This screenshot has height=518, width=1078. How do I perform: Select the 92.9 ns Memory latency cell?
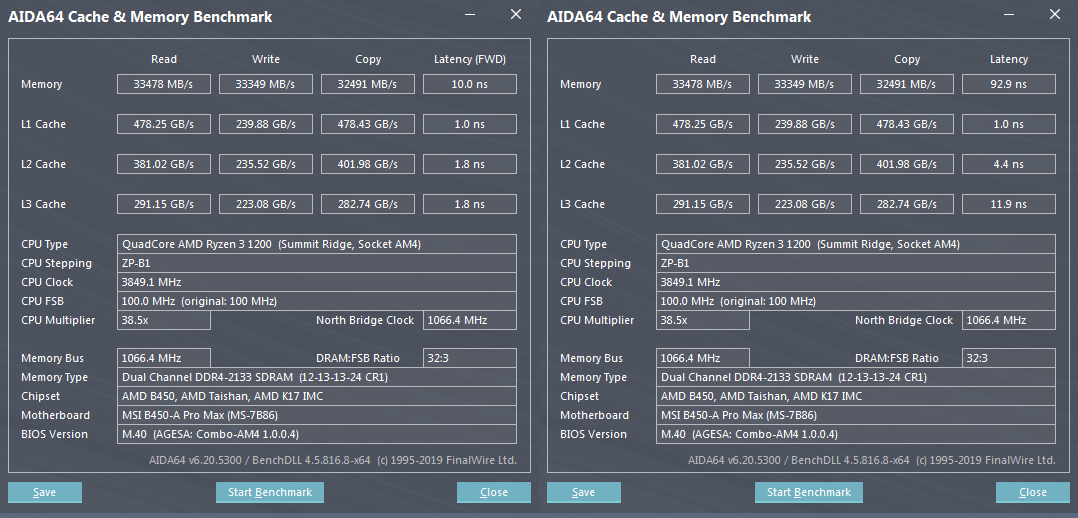tap(1009, 84)
